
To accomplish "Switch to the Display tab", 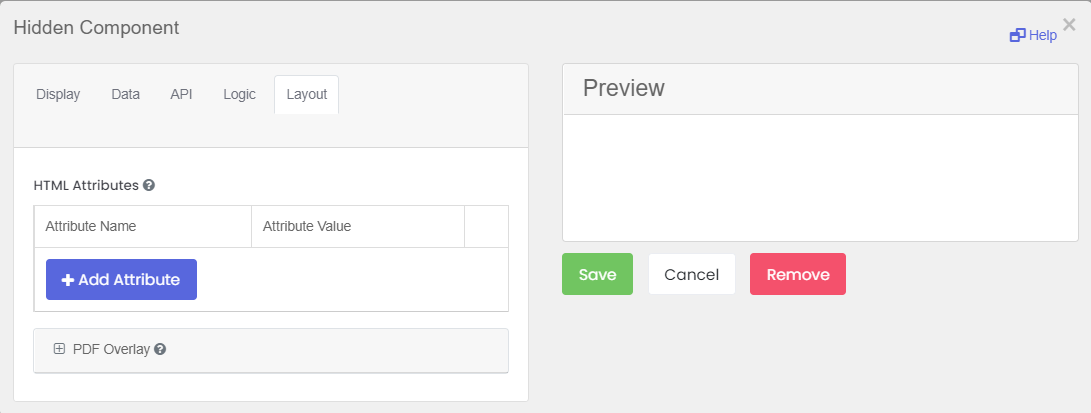I will pos(58,94).
